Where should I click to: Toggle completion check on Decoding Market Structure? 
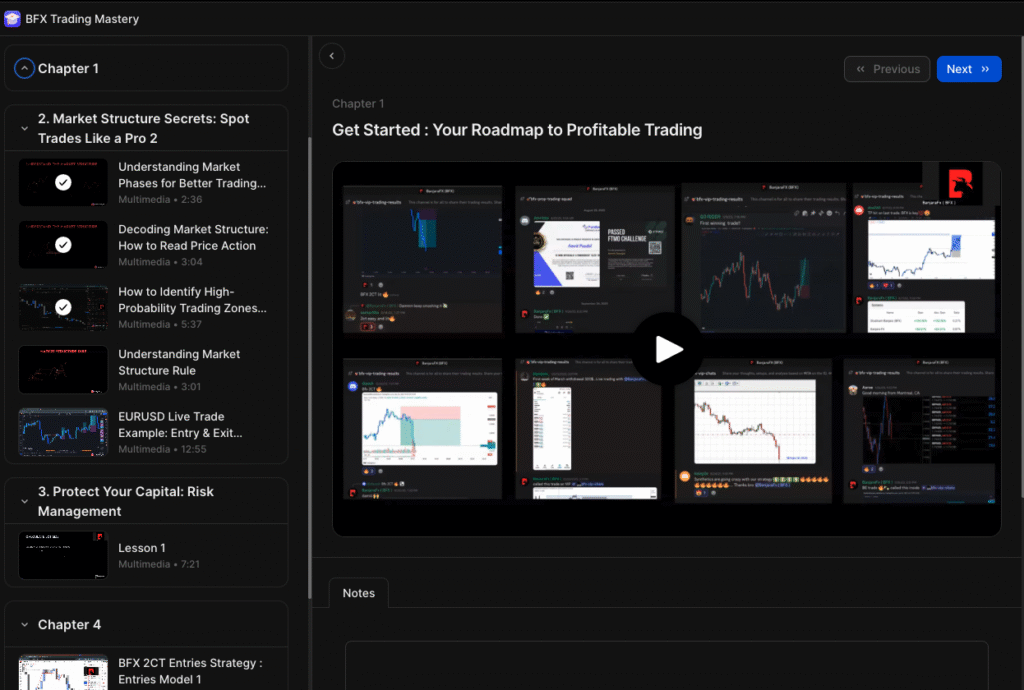pos(63,245)
